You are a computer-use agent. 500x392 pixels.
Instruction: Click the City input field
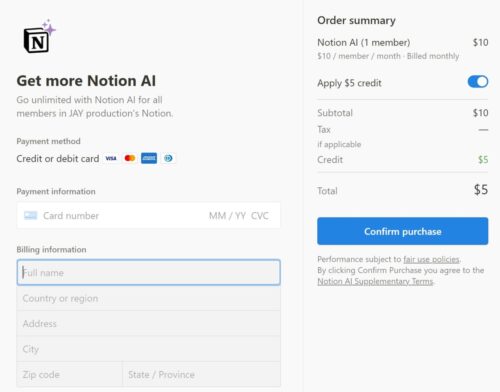(x=149, y=349)
